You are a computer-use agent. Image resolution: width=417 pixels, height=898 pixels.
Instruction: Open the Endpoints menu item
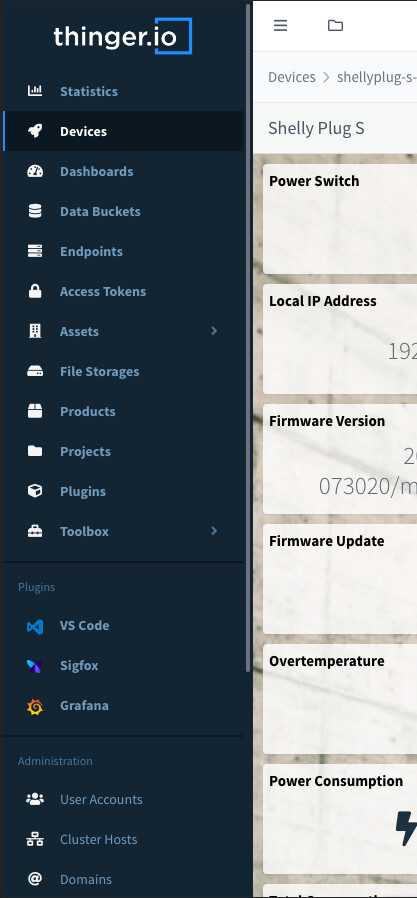coord(123,251)
